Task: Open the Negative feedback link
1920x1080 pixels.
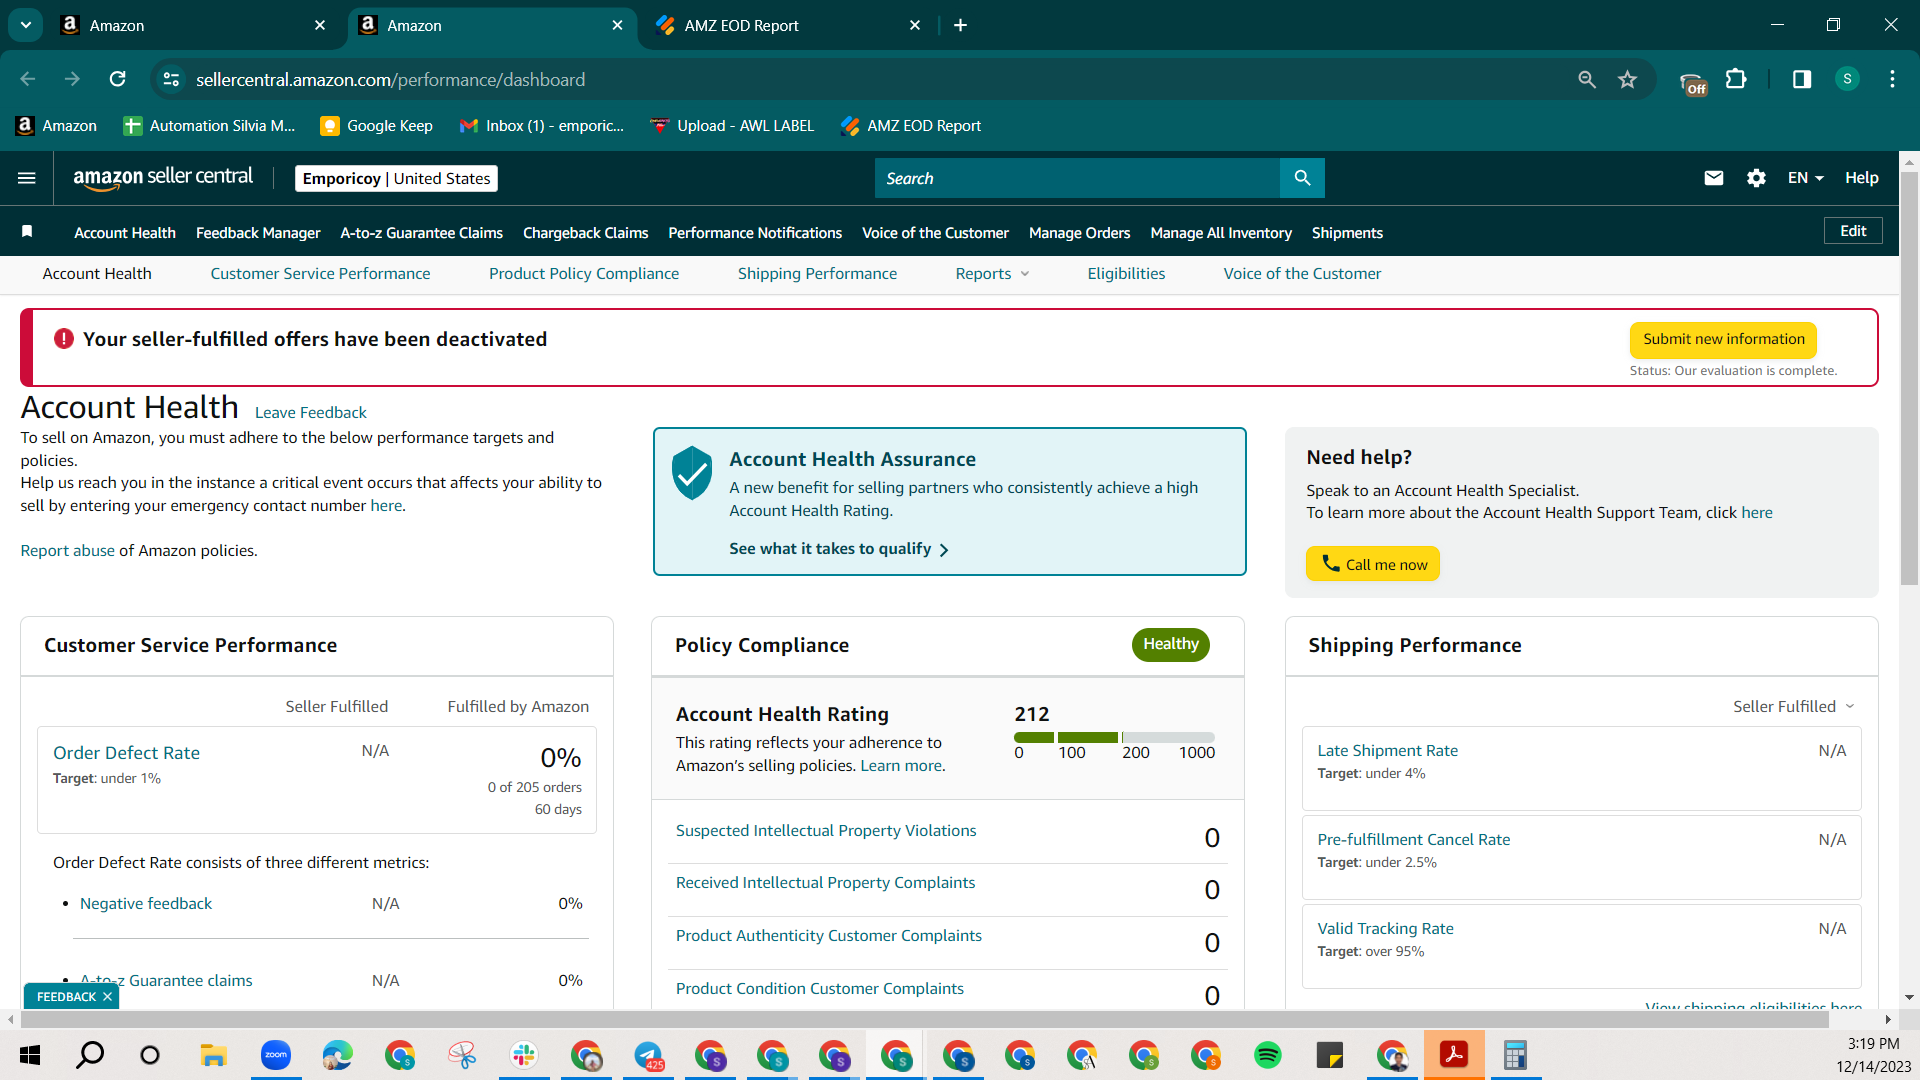Action: tap(146, 904)
